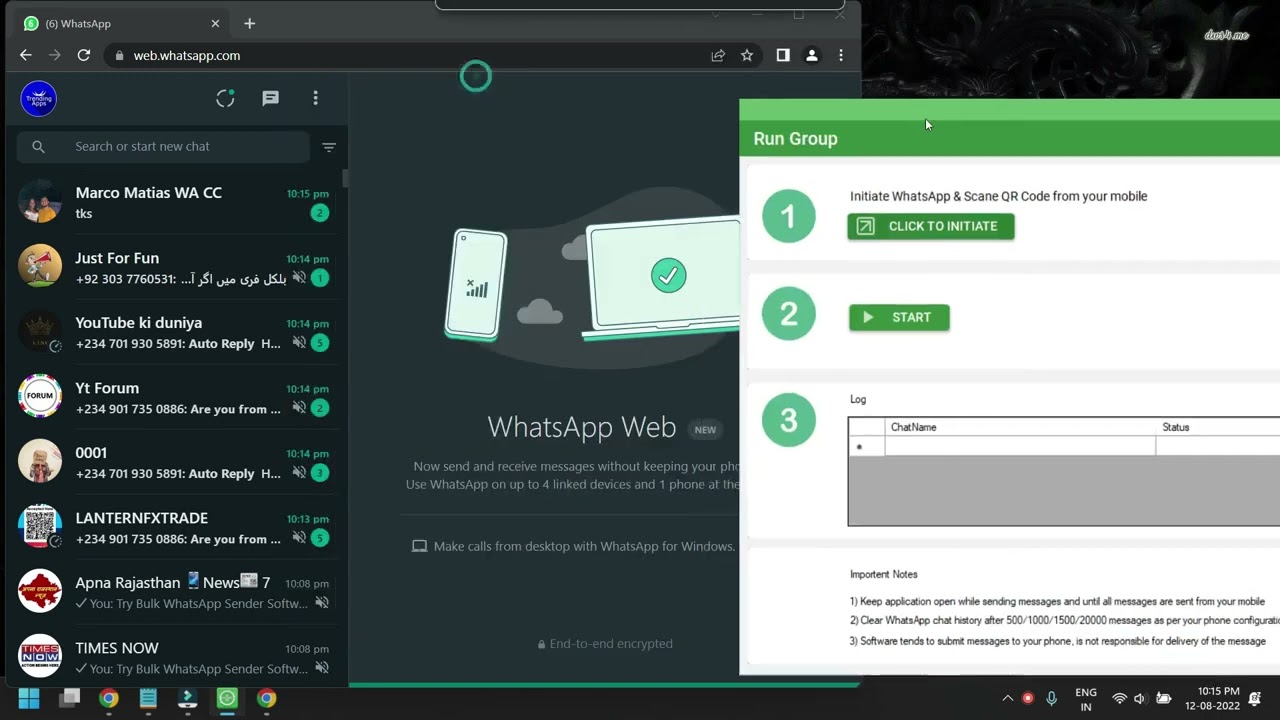Click muted icon on LANTERNFXTRADE row
Screen dimensions: 1280x720
pyautogui.click(x=299, y=538)
